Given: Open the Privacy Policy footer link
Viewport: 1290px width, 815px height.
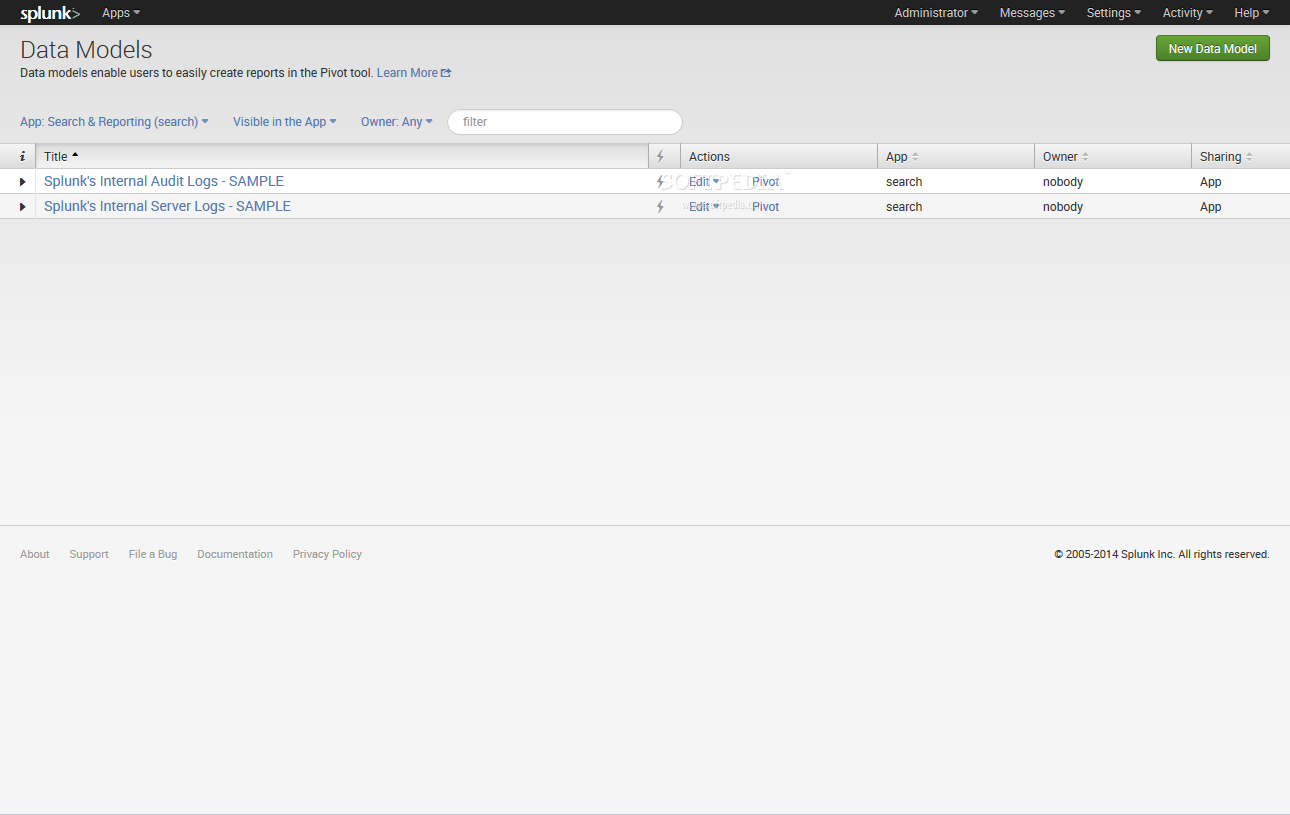Looking at the screenshot, I should click(x=327, y=554).
